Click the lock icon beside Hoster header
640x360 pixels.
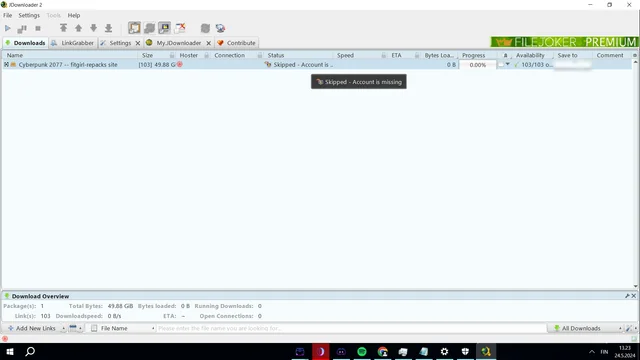(x=207, y=55)
